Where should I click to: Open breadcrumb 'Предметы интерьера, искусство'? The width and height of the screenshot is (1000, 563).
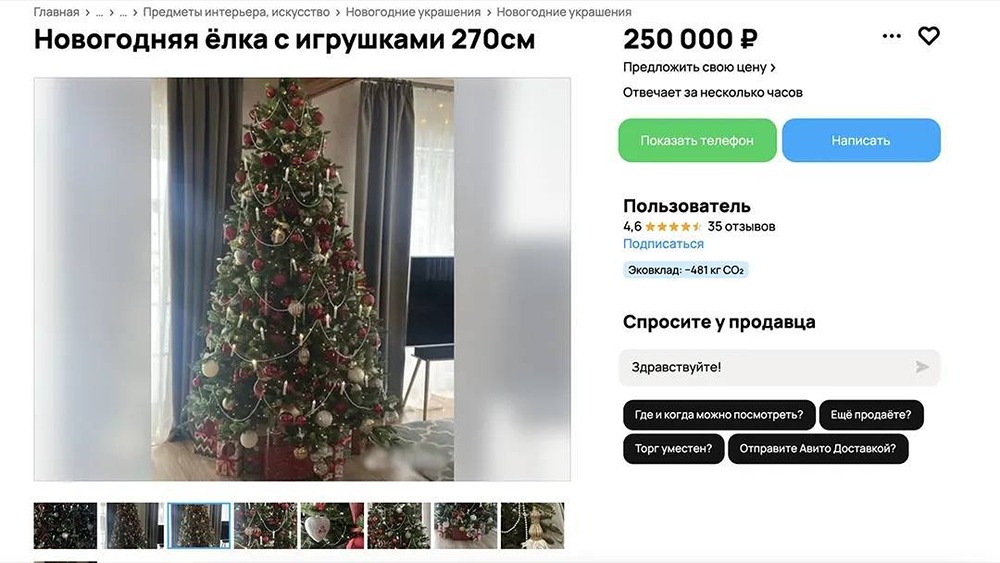[x=237, y=12]
